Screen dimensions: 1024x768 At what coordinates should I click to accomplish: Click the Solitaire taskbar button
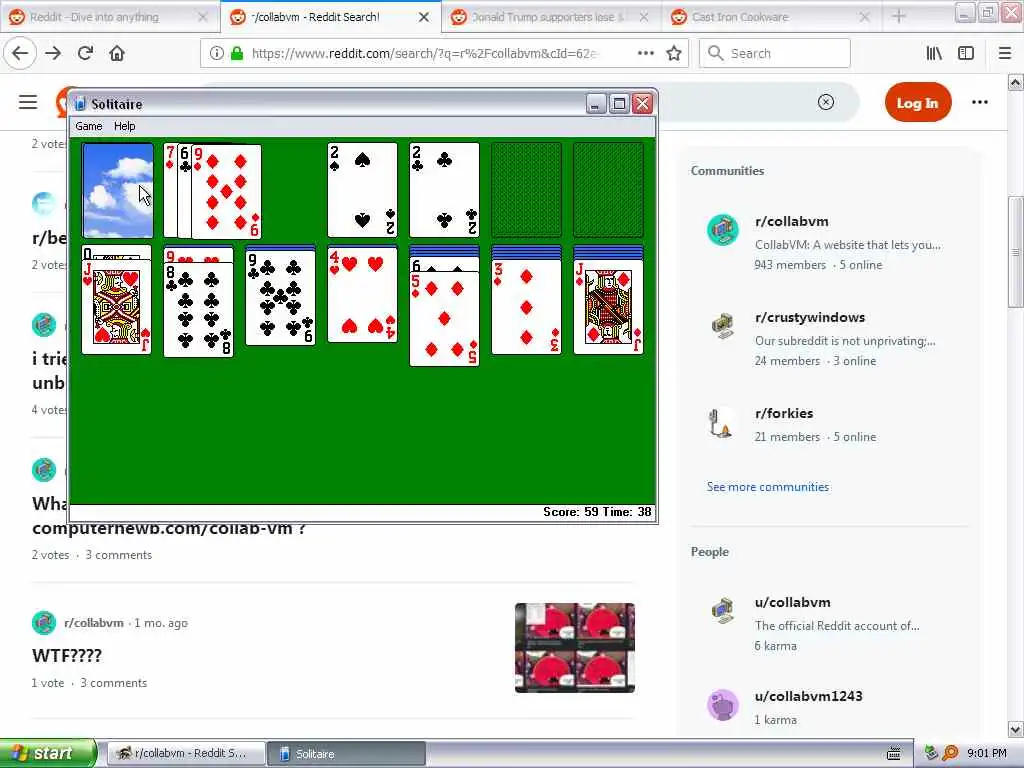[x=347, y=754]
